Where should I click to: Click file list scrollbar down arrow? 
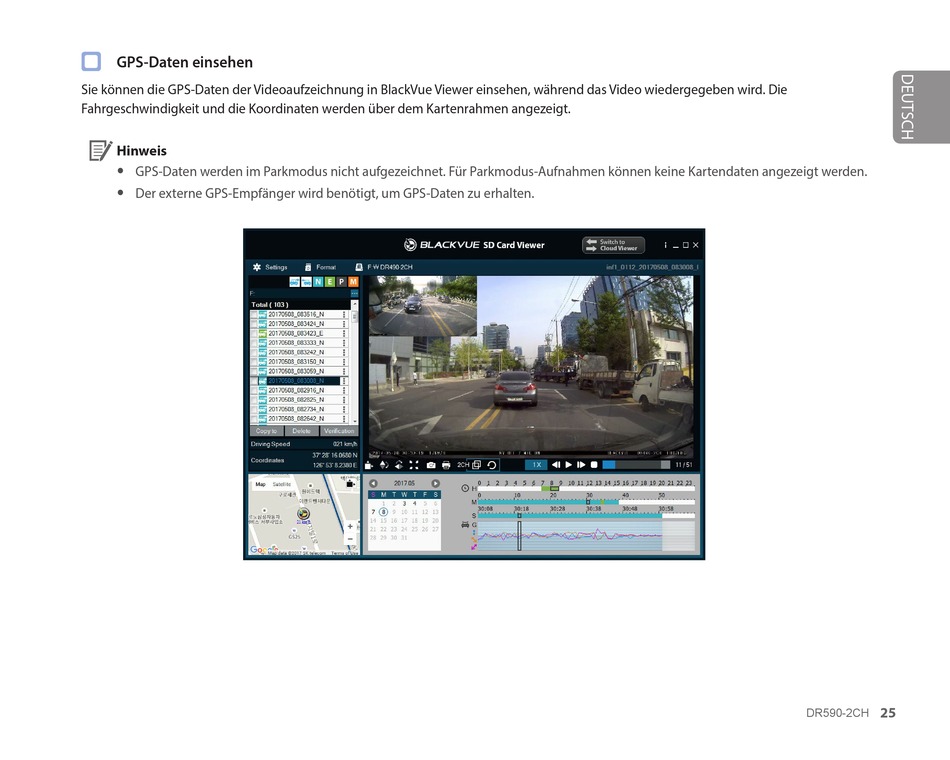pyautogui.click(x=354, y=421)
